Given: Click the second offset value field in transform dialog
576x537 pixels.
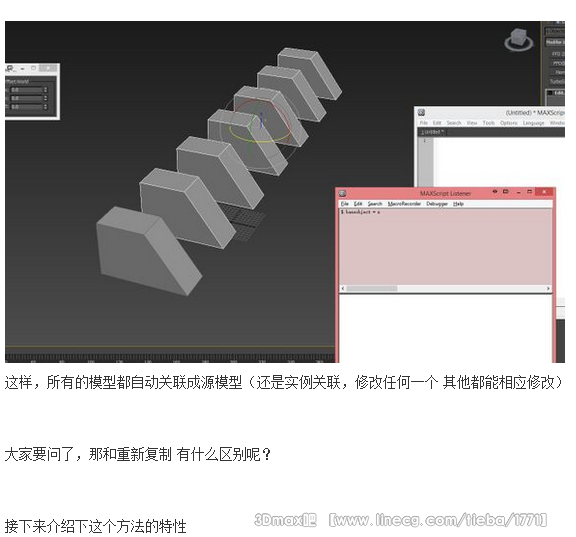Looking at the screenshot, I should [x=26, y=98].
